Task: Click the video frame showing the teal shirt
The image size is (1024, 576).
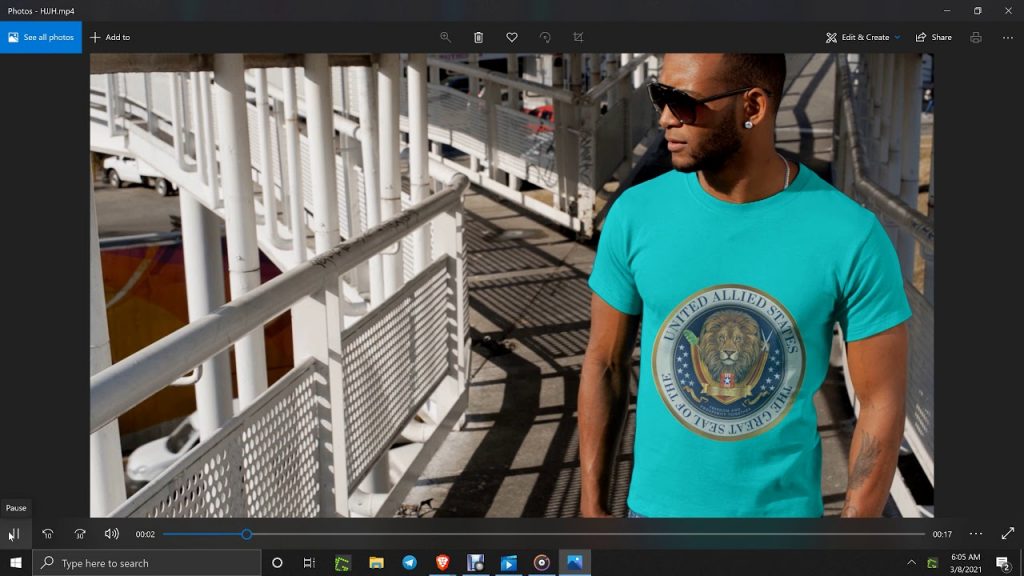Action: (511, 285)
